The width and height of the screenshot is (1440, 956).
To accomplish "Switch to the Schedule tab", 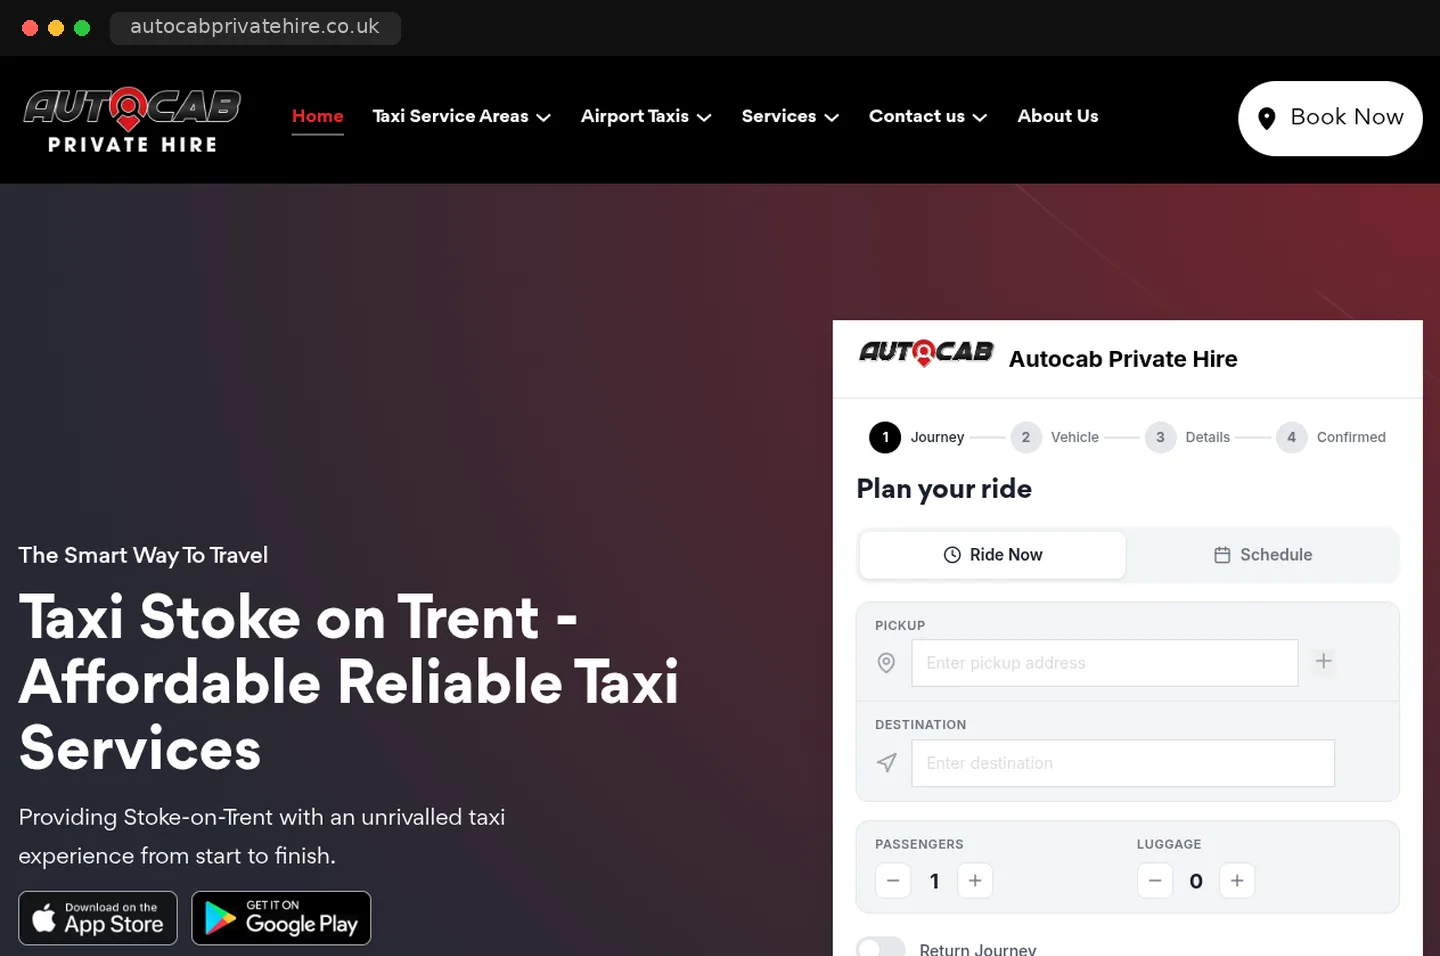I will coord(1262,555).
